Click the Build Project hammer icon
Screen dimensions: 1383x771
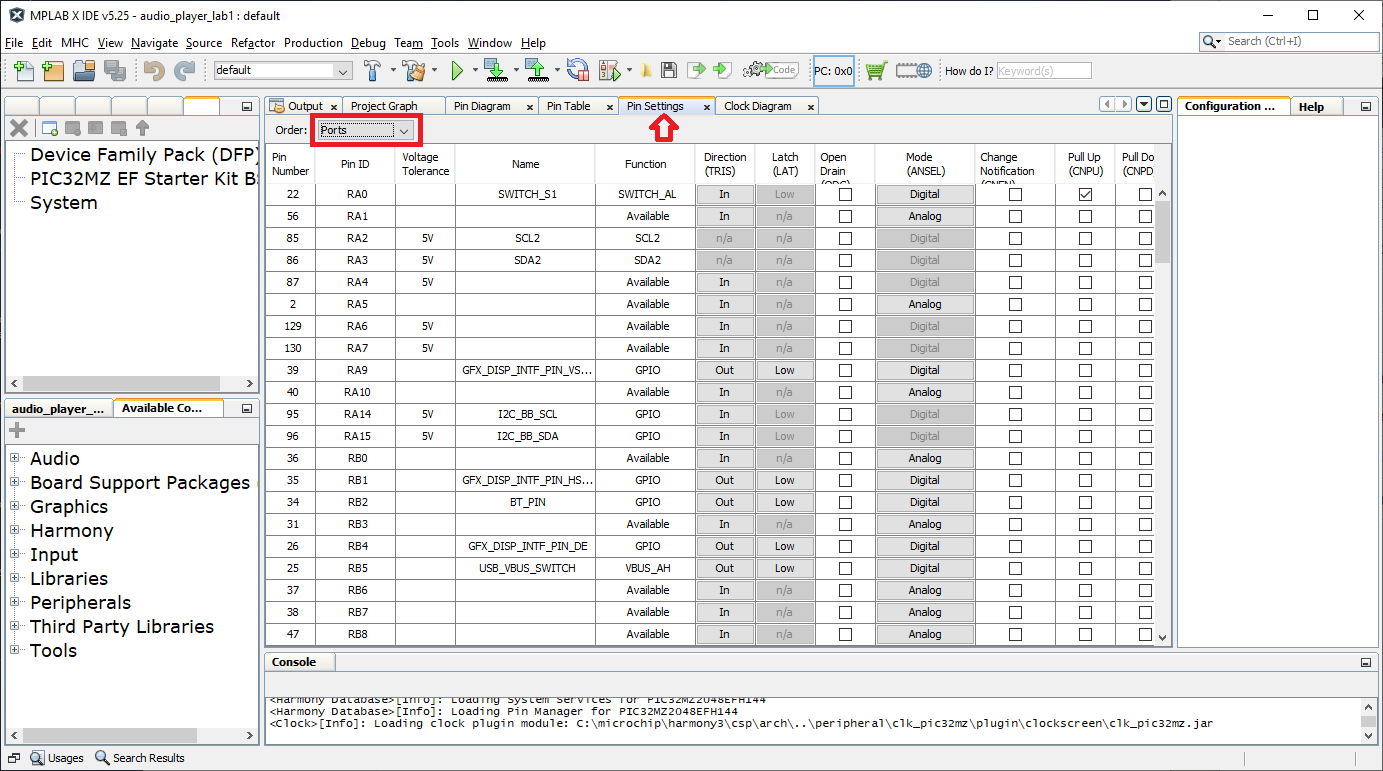click(x=372, y=70)
